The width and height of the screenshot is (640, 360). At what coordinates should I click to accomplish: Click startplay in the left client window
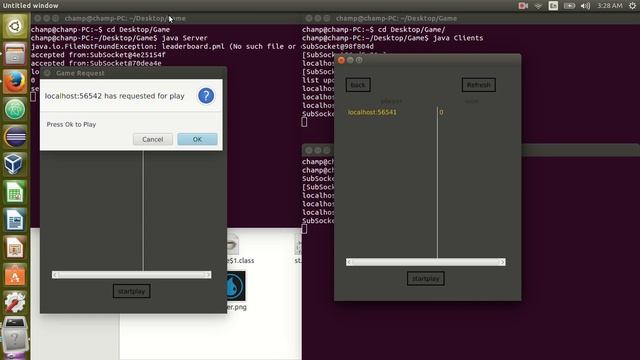pyautogui.click(x=131, y=291)
